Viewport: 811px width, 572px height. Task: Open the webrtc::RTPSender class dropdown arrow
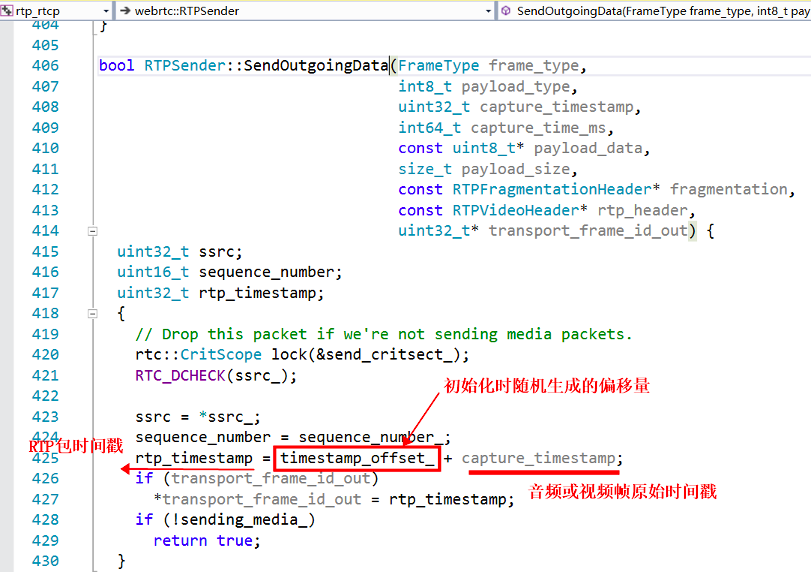(x=488, y=11)
